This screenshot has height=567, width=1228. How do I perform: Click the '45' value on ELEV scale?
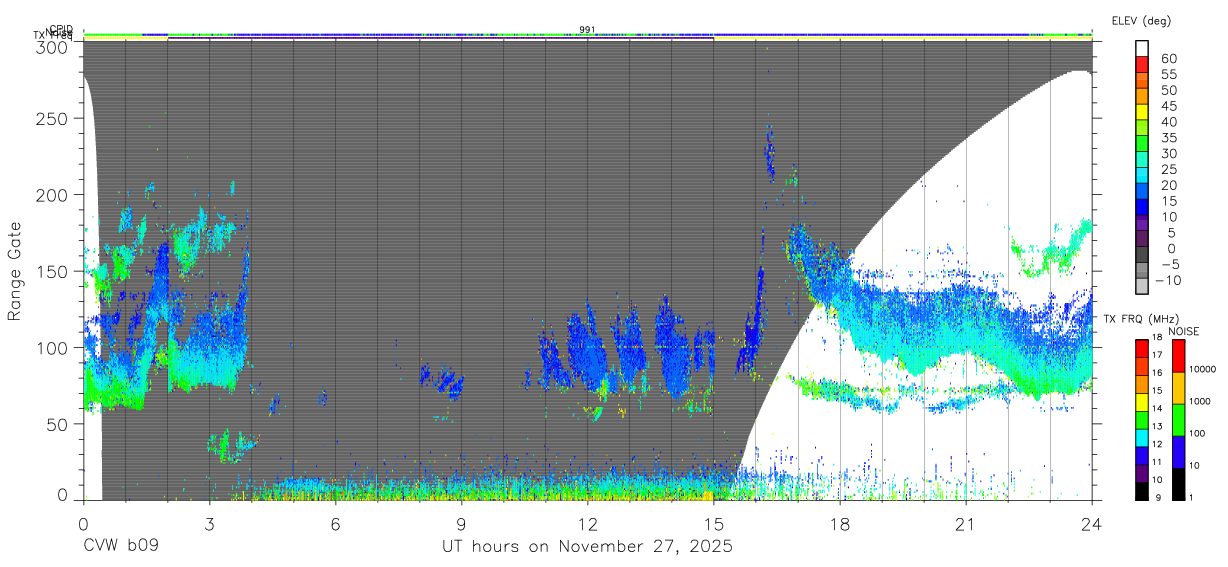click(1168, 106)
